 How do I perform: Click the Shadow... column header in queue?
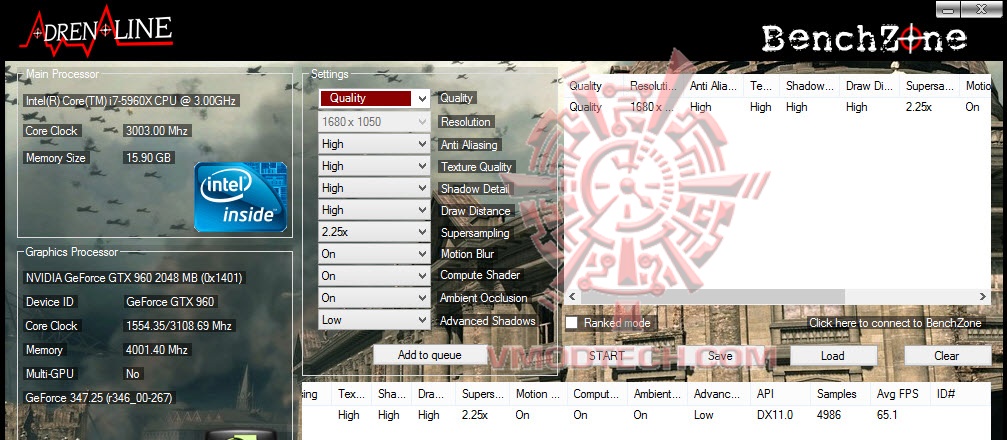coord(809,86)
